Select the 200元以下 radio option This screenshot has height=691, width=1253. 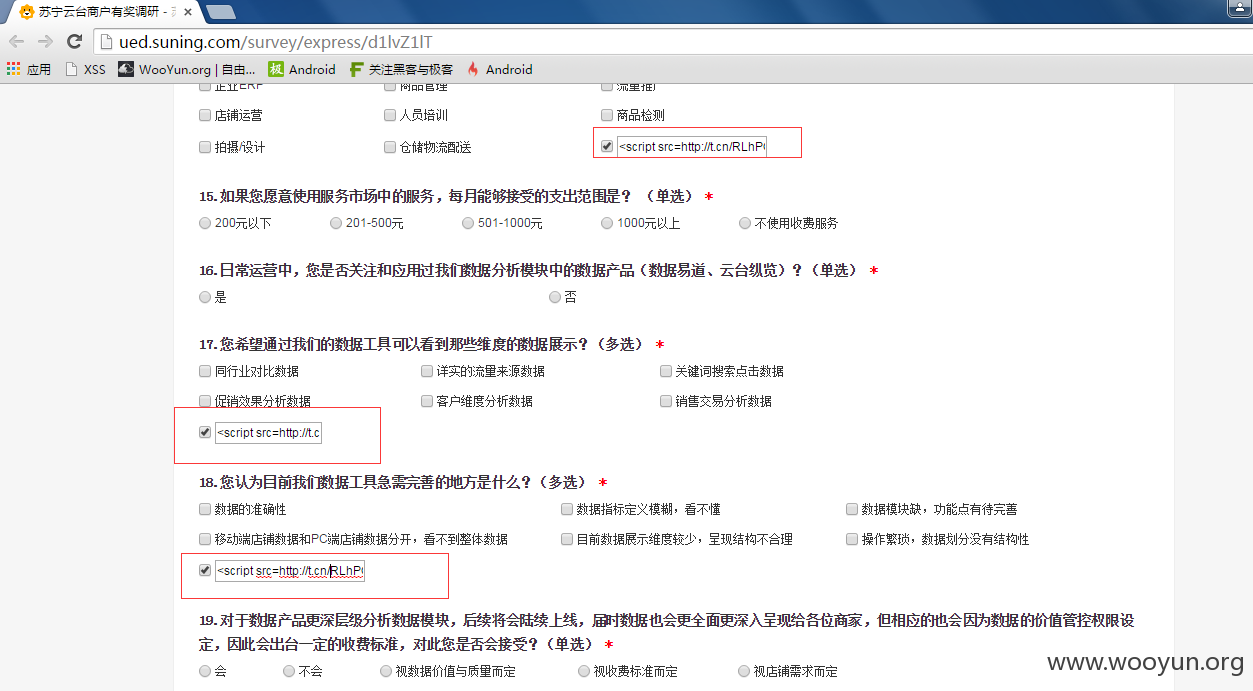[x=205, y=223]
